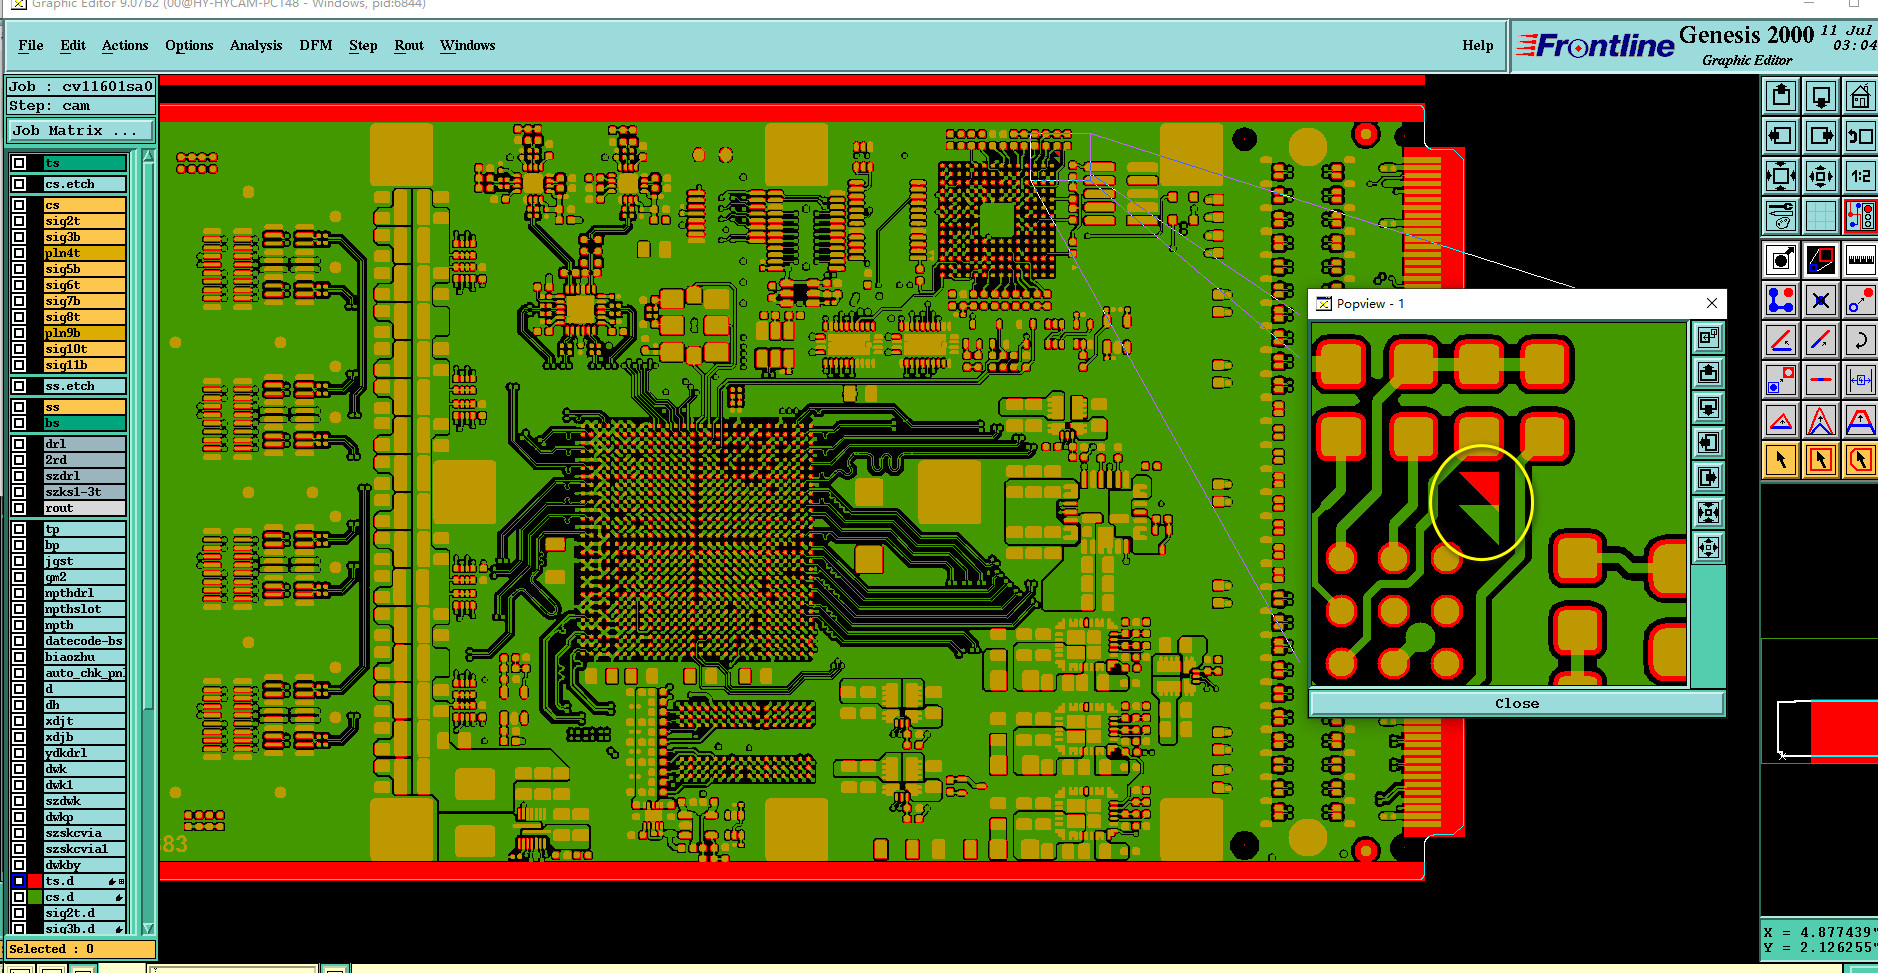Screen dimensions: 1878x973
Task: Tick the checkbox for layer sig2t
Action: pos(19,221)
